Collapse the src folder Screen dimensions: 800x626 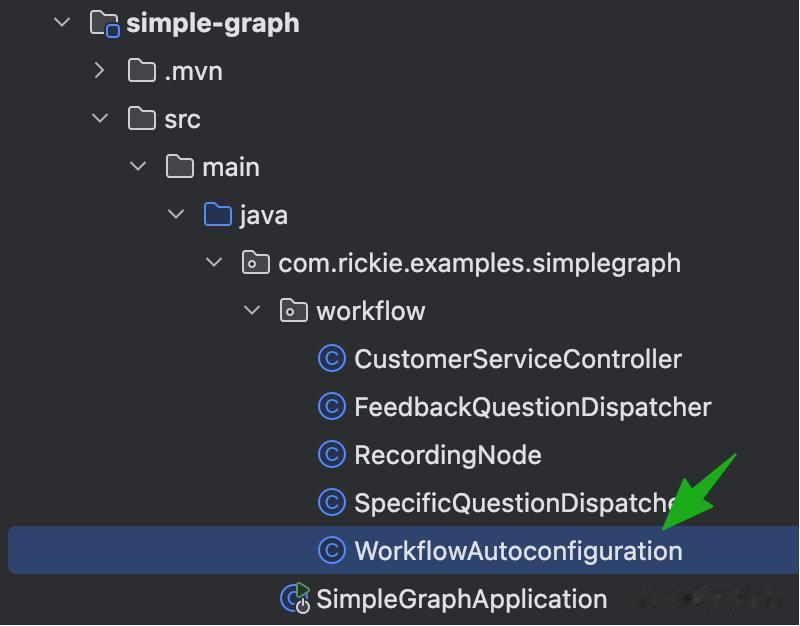[x=99, y=119]
